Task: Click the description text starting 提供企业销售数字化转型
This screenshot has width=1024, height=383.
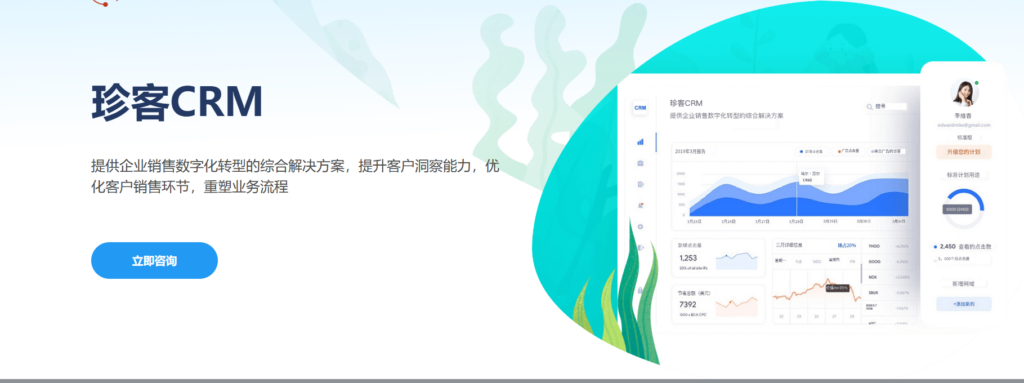Action: (x=295, y=176)
